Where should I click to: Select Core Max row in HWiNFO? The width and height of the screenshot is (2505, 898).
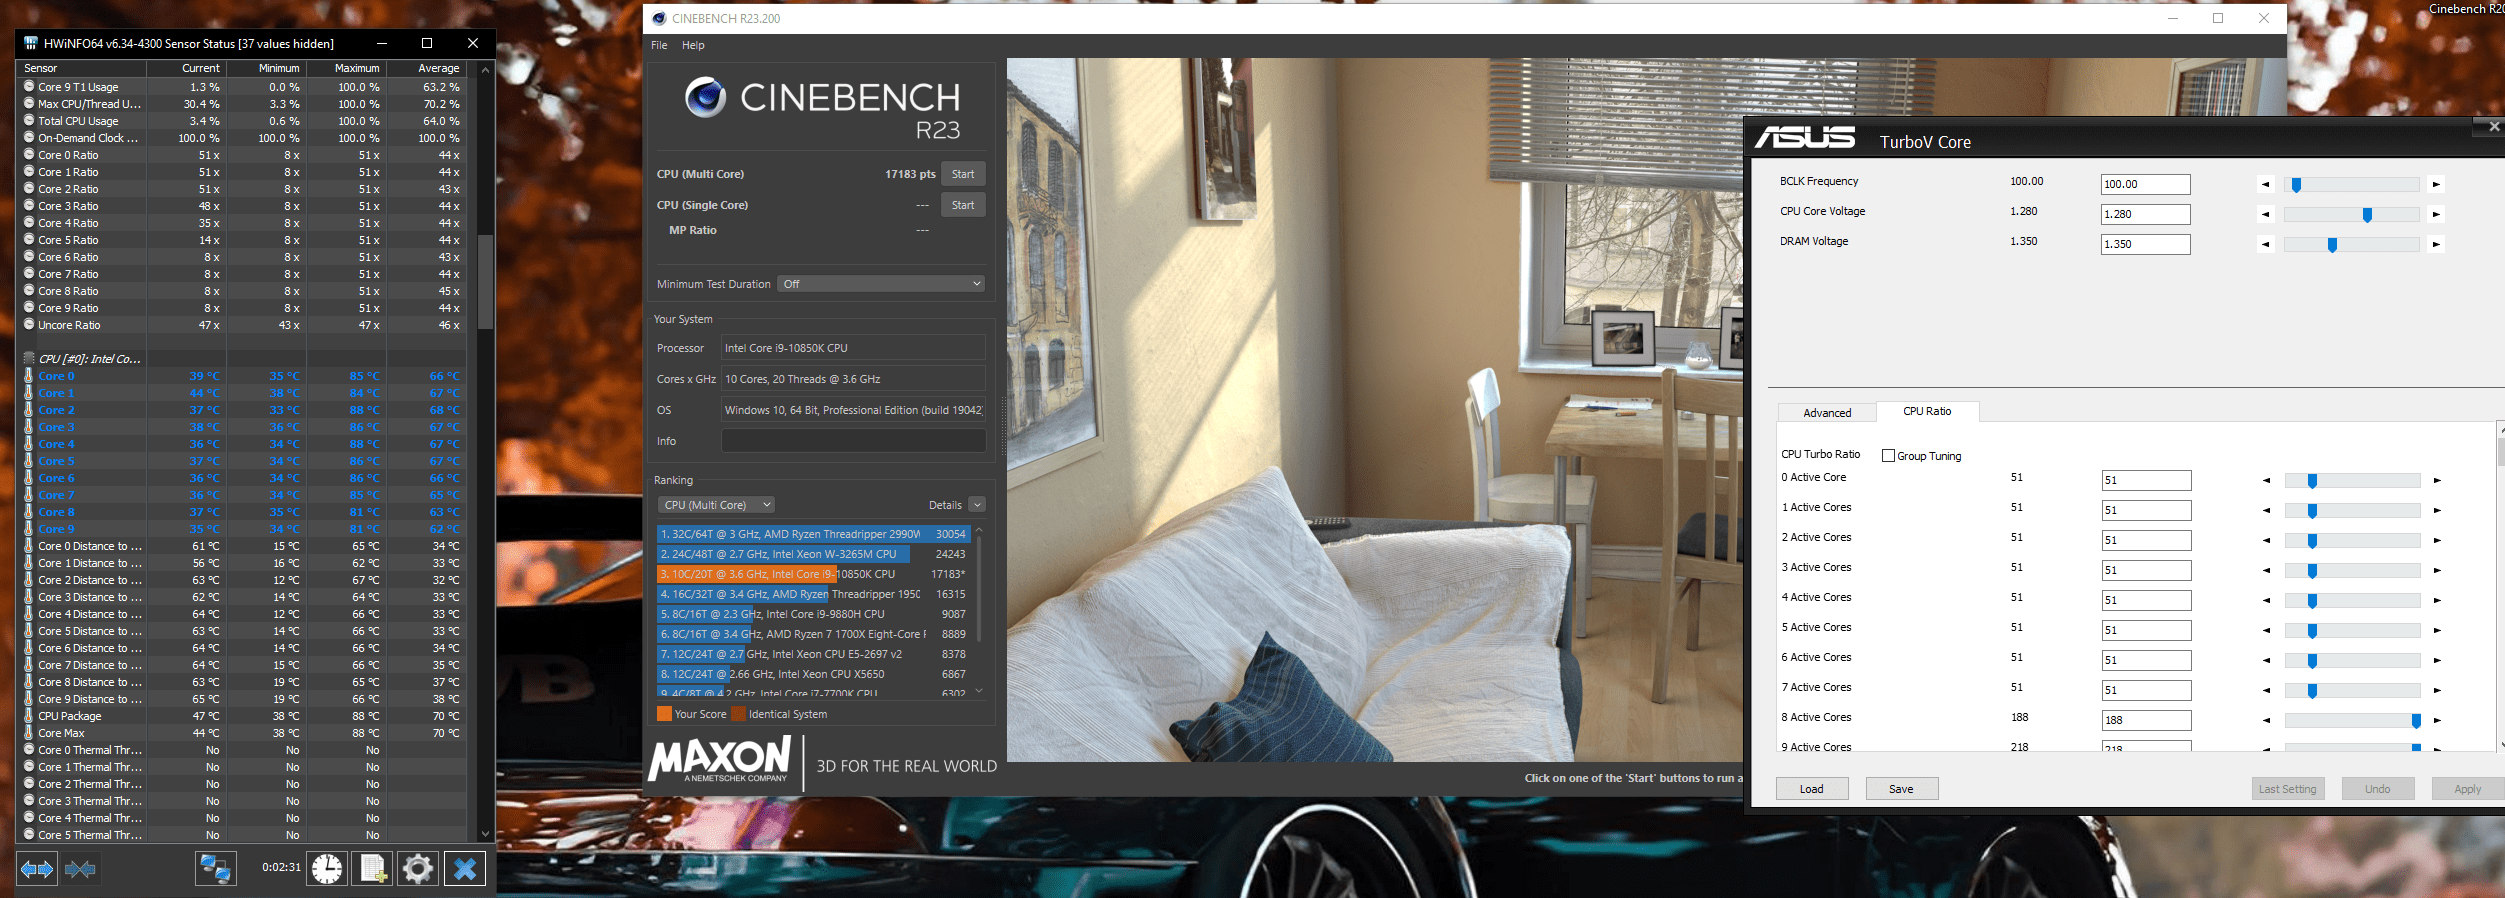point(243,733)
